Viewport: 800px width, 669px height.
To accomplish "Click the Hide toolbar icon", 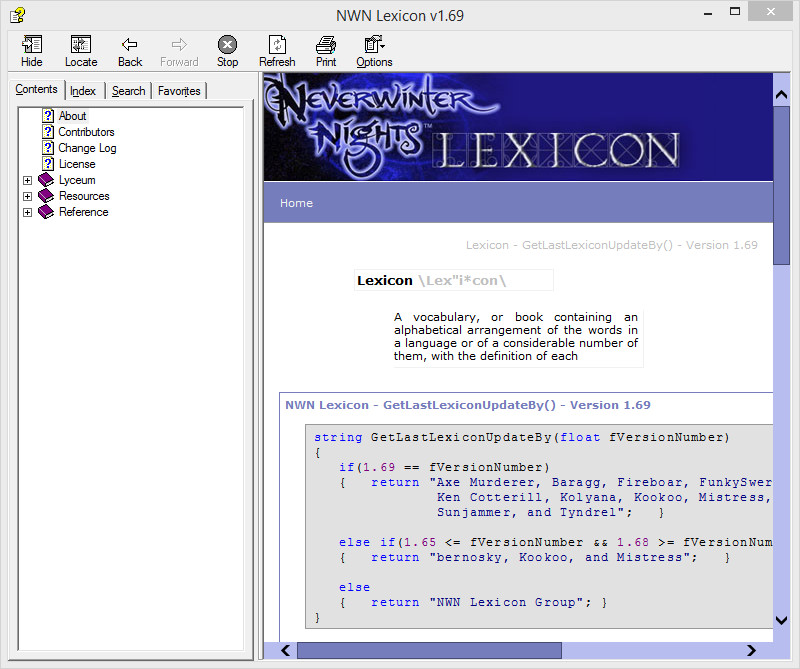I will pyautogui.click(x=32, y=45).
